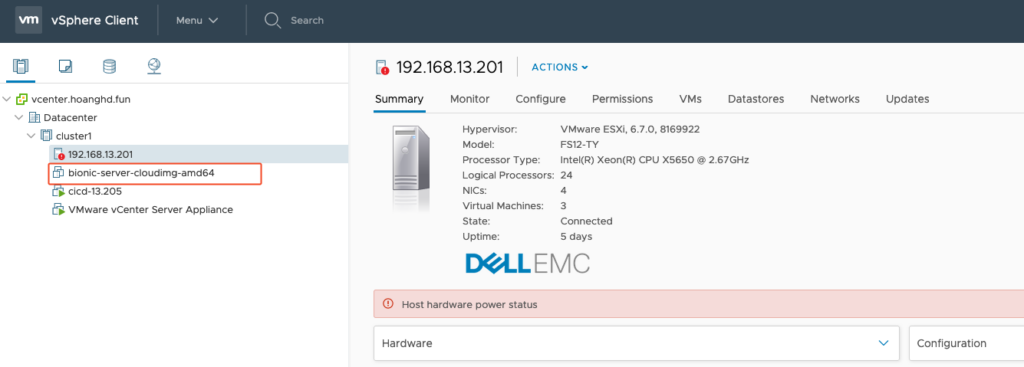
Task: Focus the Search input field
Action: click(307, 20)
